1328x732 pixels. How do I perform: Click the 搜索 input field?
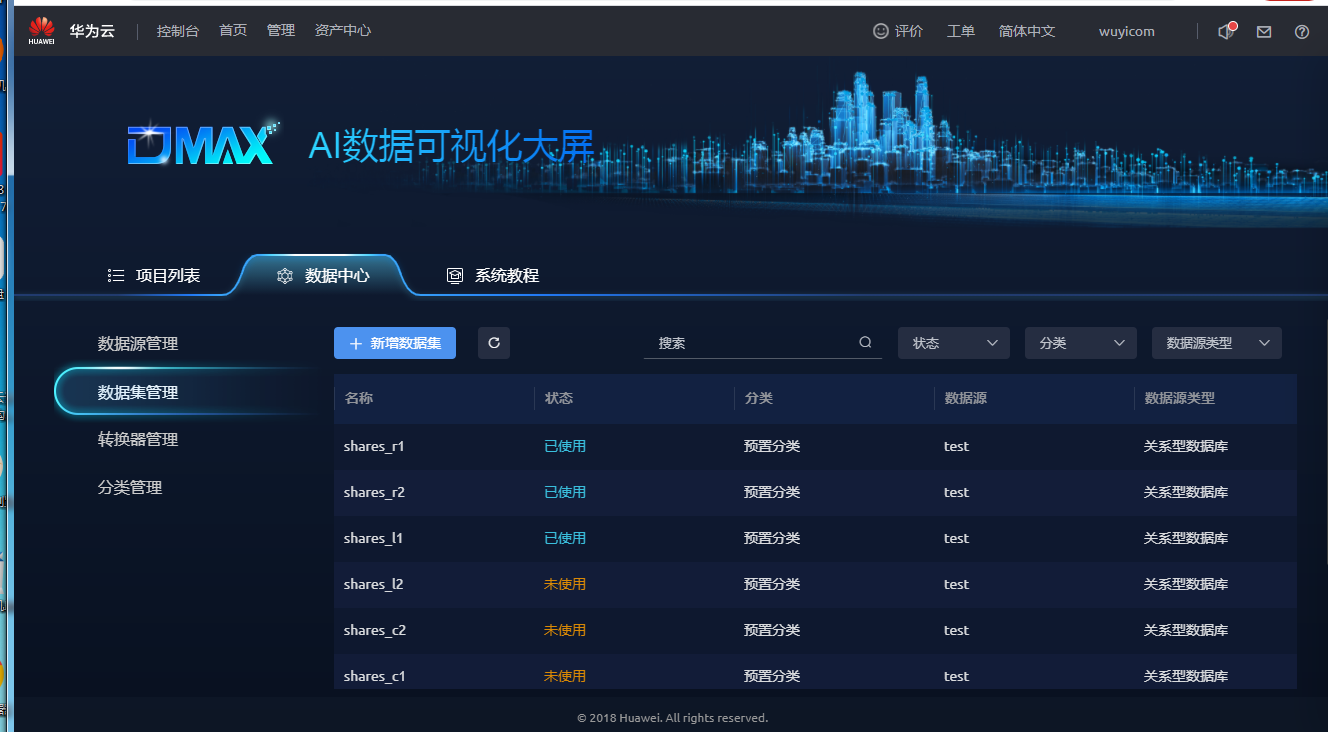click(x=763, y=343)
